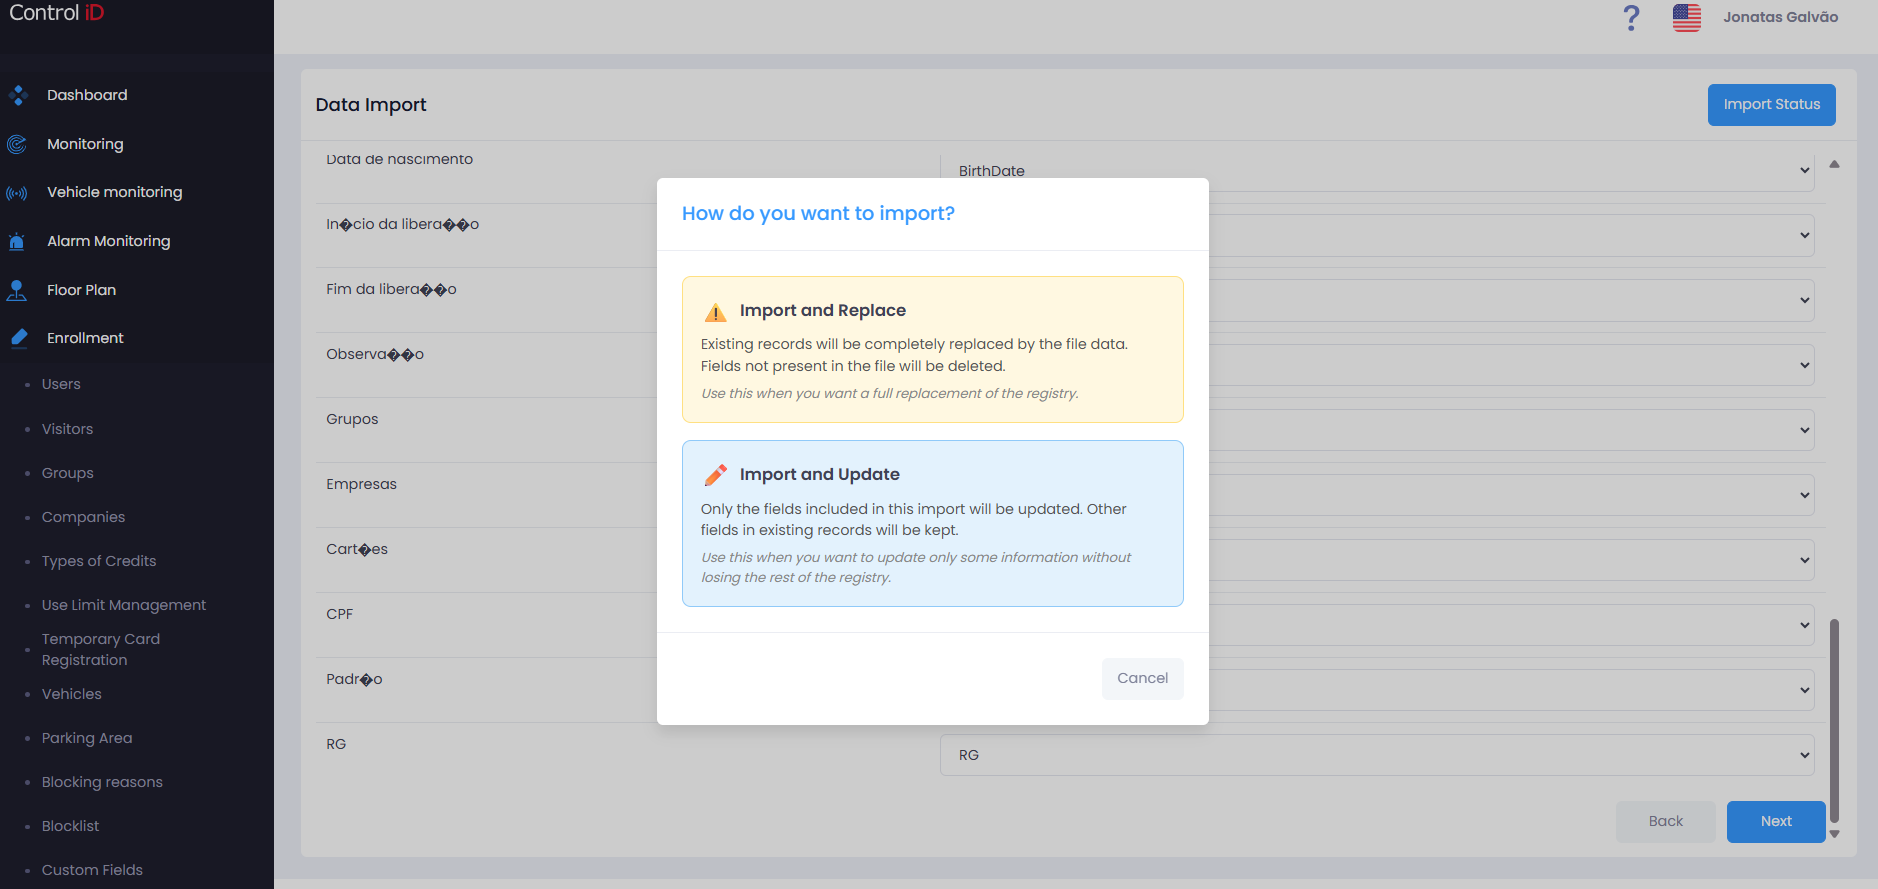
Task: Open dropdown for CPF row
Action: tap(1511, 625)
